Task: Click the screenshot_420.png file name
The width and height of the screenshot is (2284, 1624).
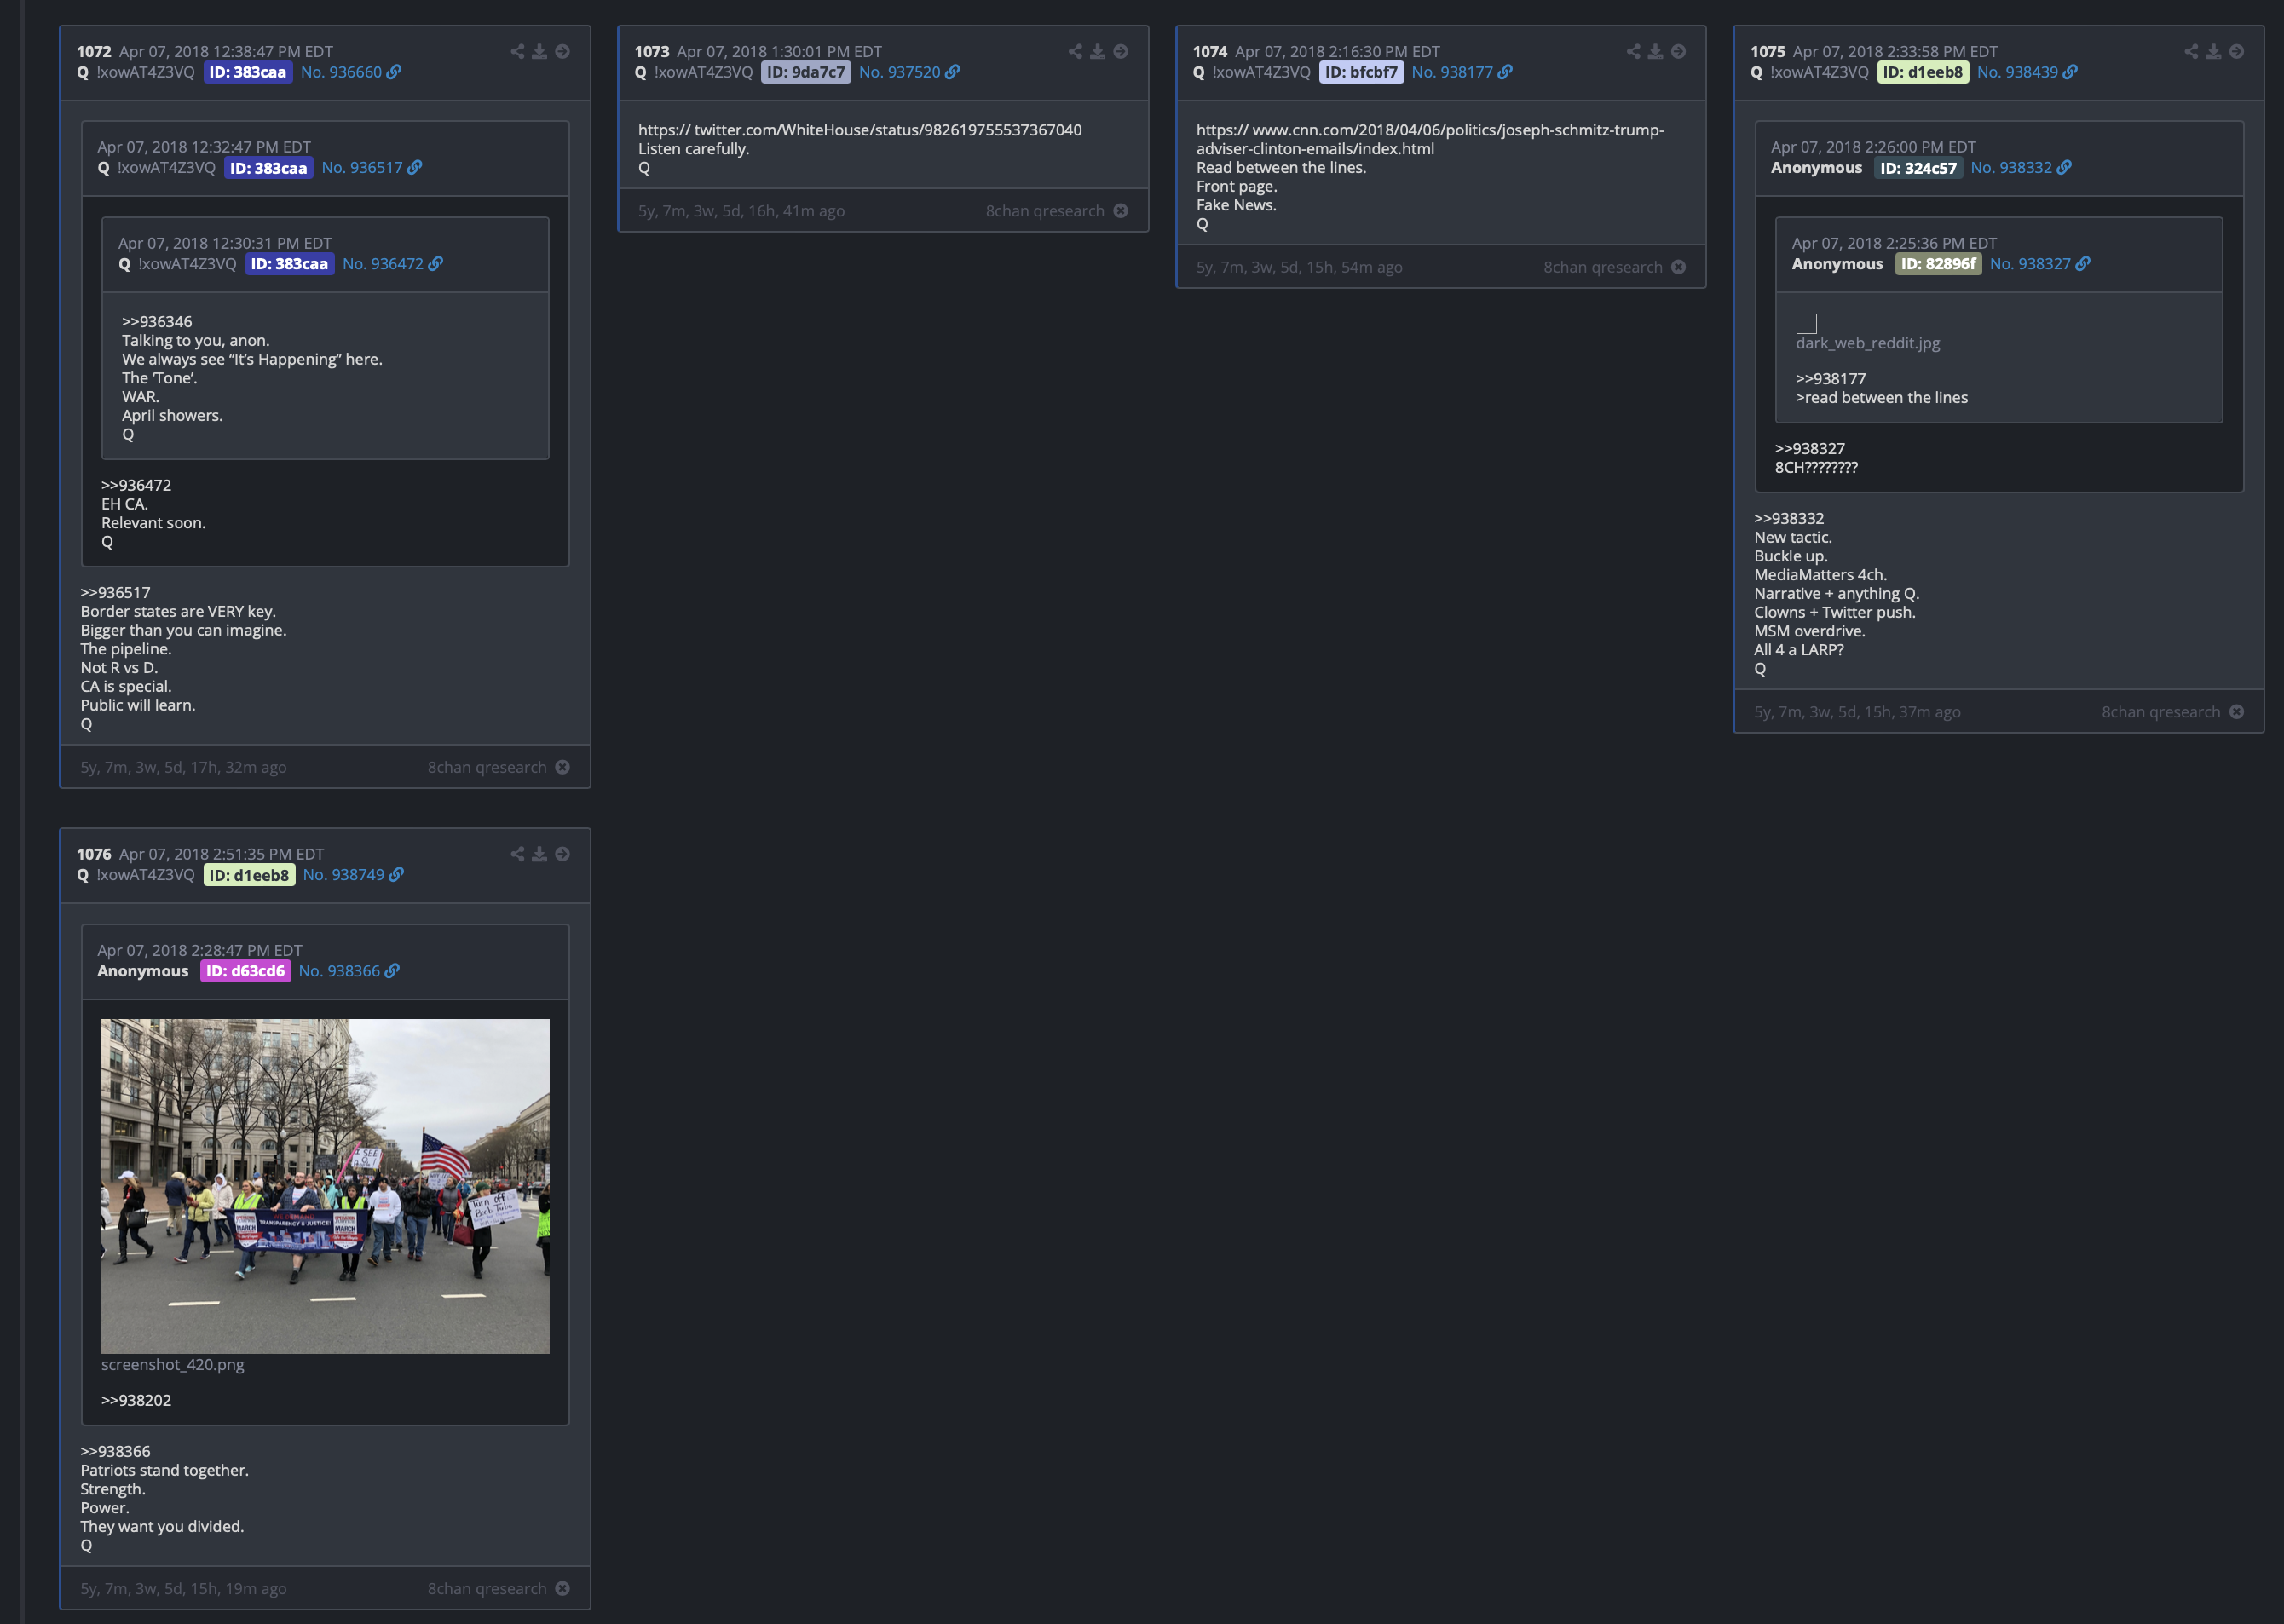Action: coord(172,1365)
